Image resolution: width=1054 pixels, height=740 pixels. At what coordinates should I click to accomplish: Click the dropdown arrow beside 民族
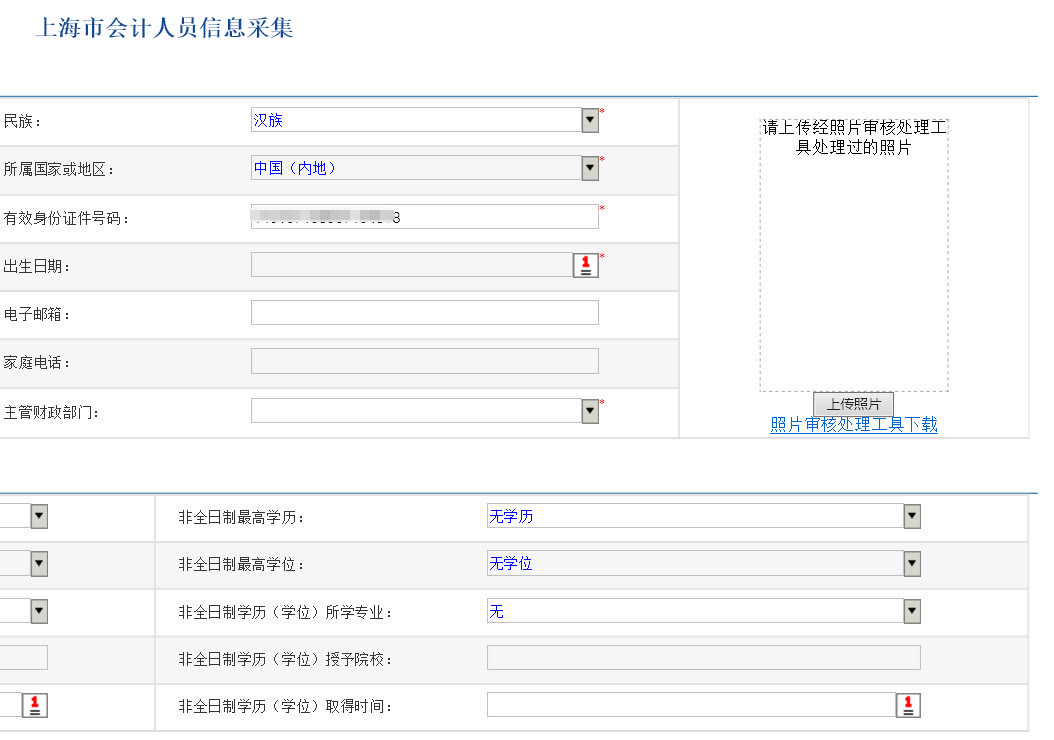click(589, 119)
